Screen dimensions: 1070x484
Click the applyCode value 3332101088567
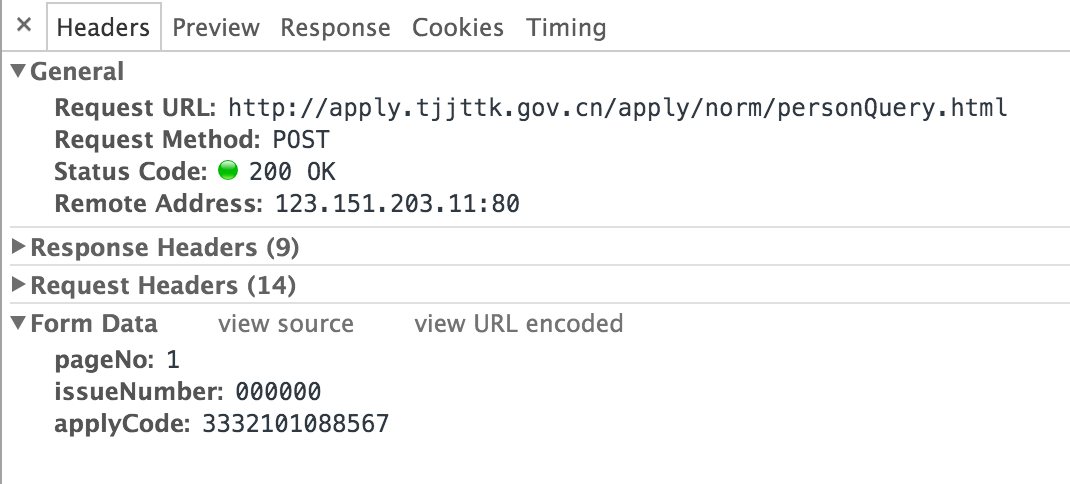295,423
